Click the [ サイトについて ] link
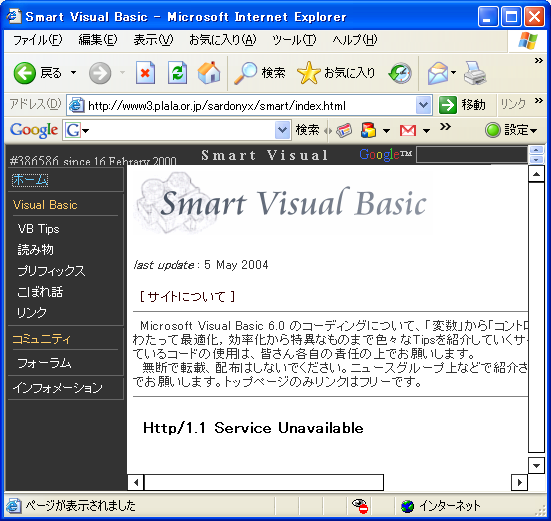The image size is (551, 521). click(187, 297)
